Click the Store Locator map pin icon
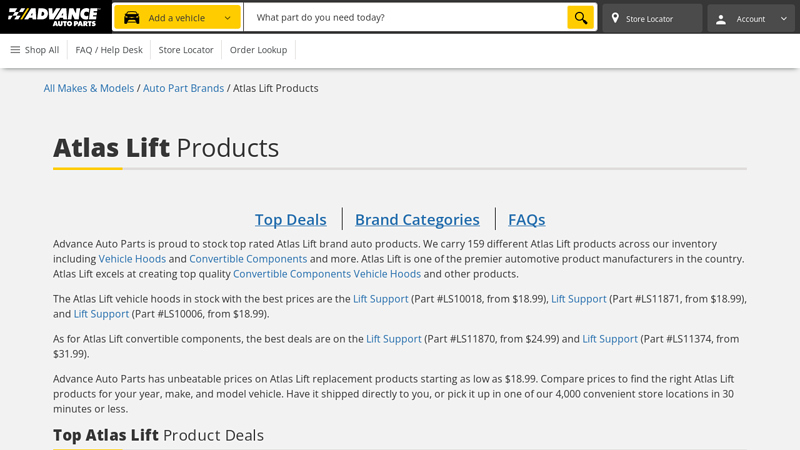The height and width of the screenshot is (450, 800). tap(615, 18)
